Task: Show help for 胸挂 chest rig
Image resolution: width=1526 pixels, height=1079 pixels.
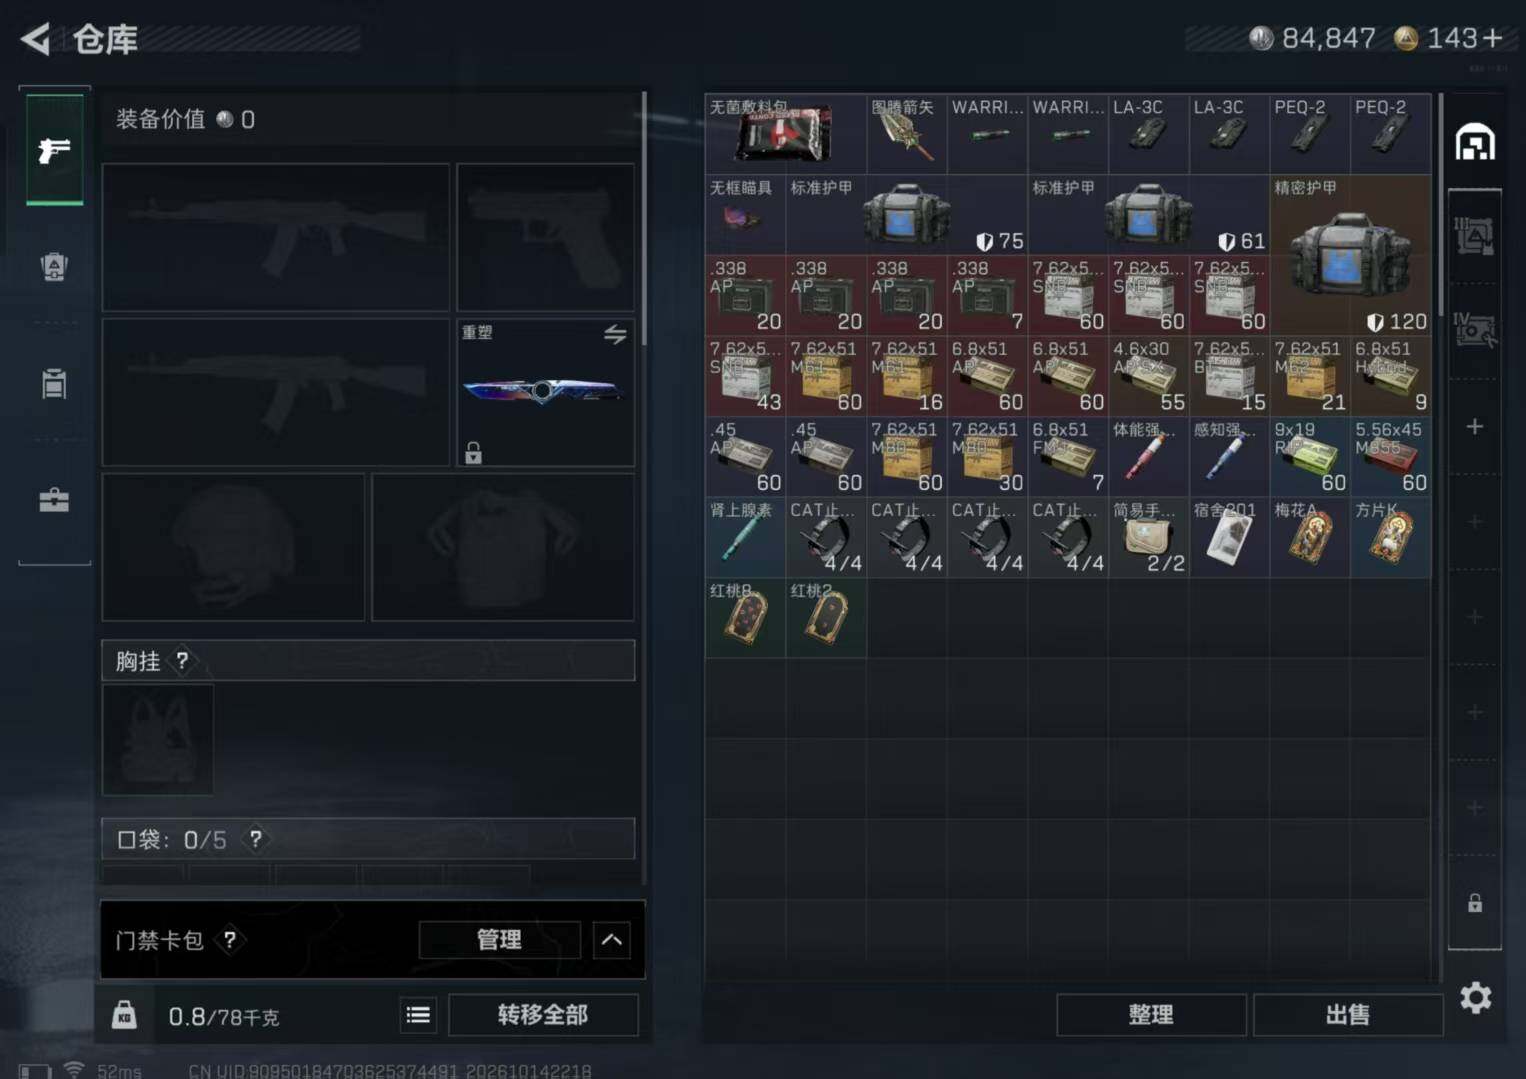Action: pos(182,661)
